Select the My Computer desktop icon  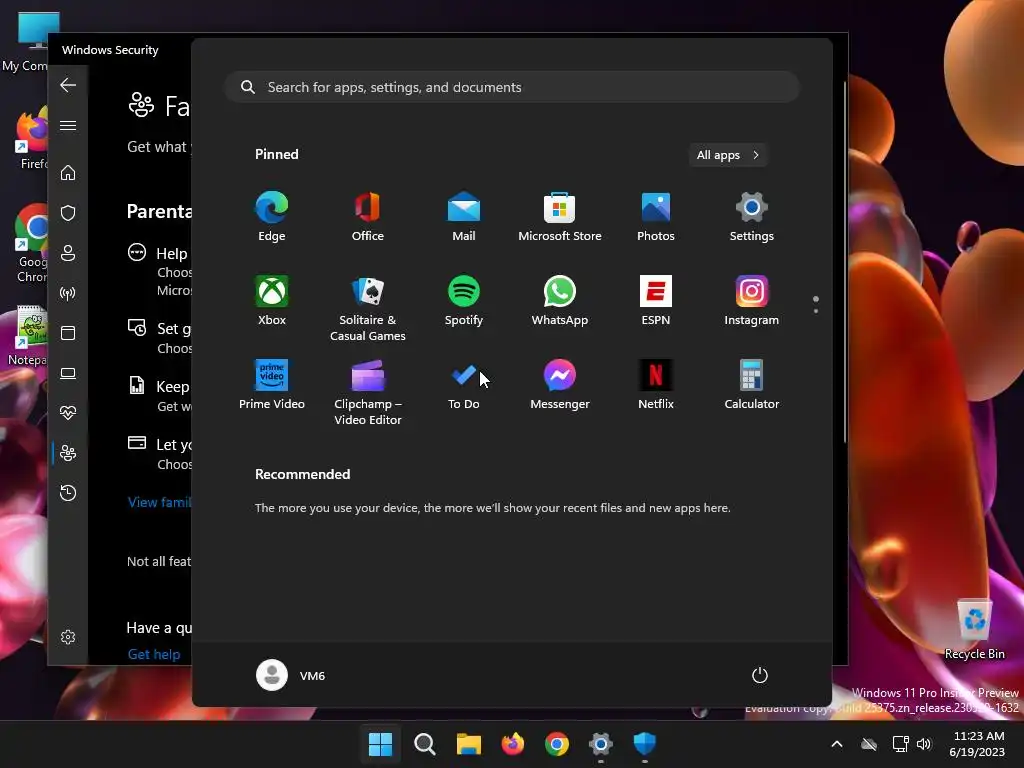tap(26, 42)
